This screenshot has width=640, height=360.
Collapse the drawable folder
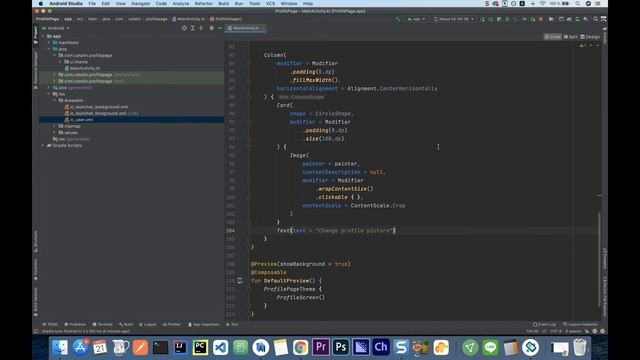(x=55, y=100)
